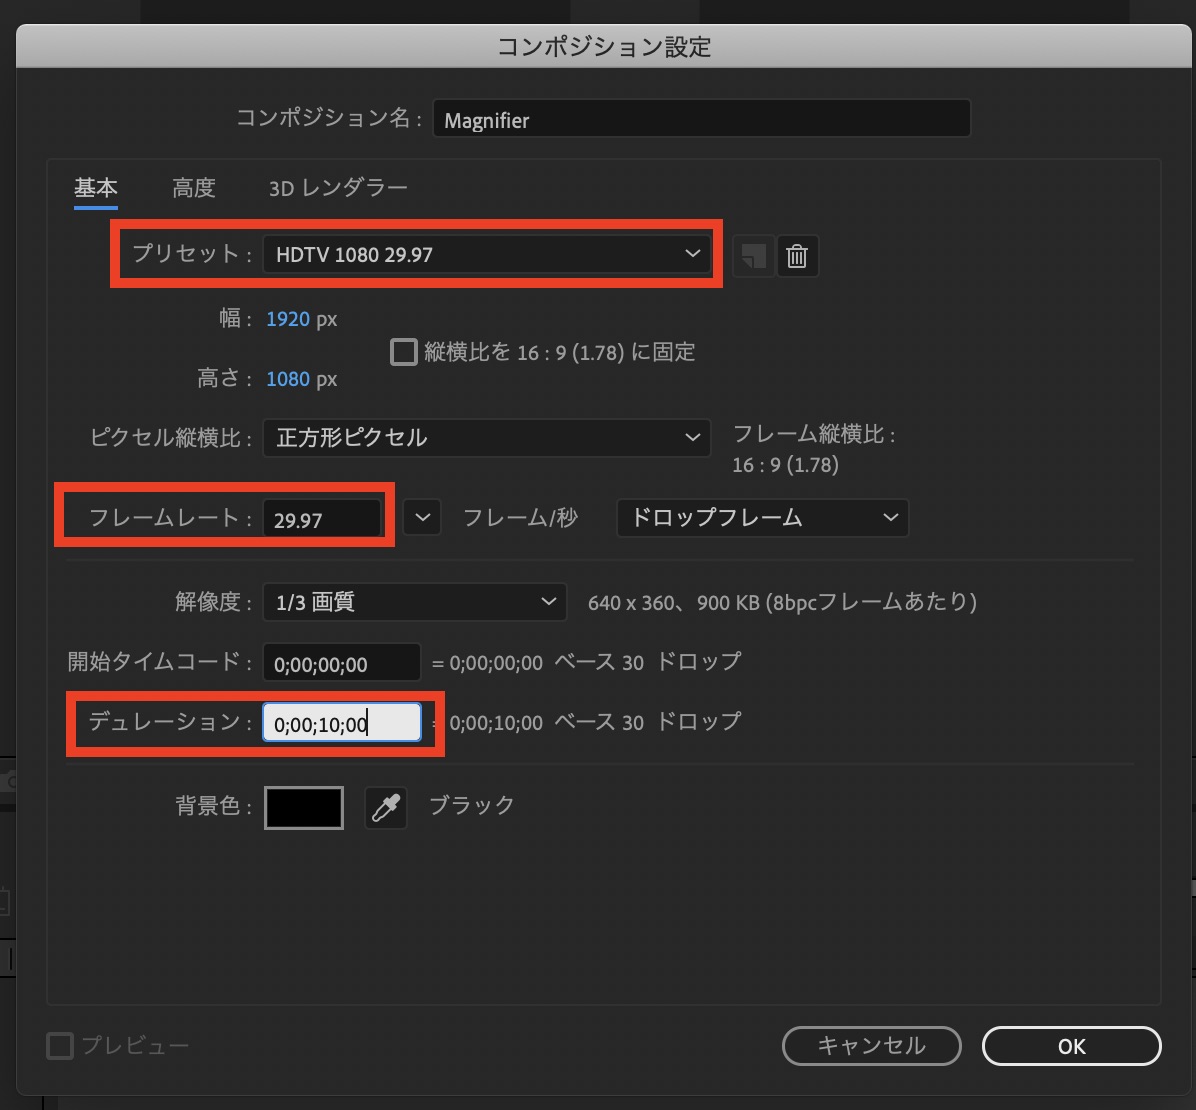1196x1110 pixels.
Task: Open the ドロップフレーム dropdown
Action: point(762,517)
